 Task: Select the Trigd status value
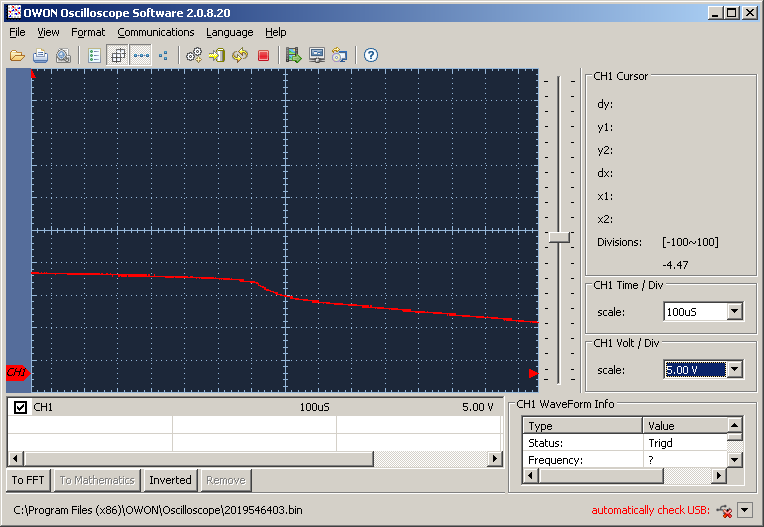click(x=660, y=443)
